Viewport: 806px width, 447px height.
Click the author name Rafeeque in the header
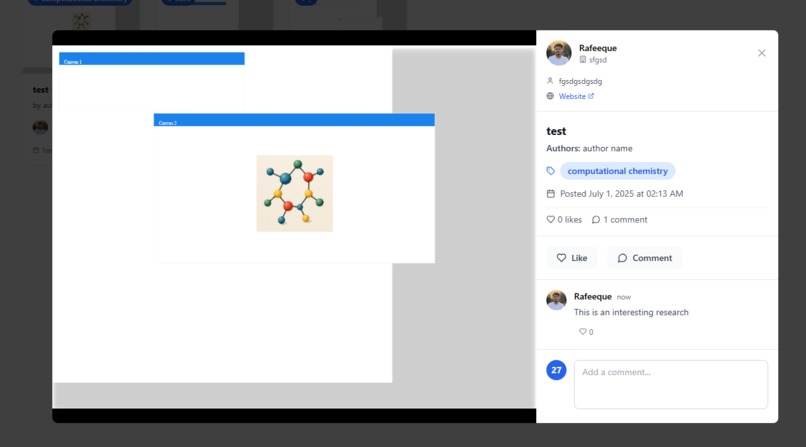pos(598,48)
